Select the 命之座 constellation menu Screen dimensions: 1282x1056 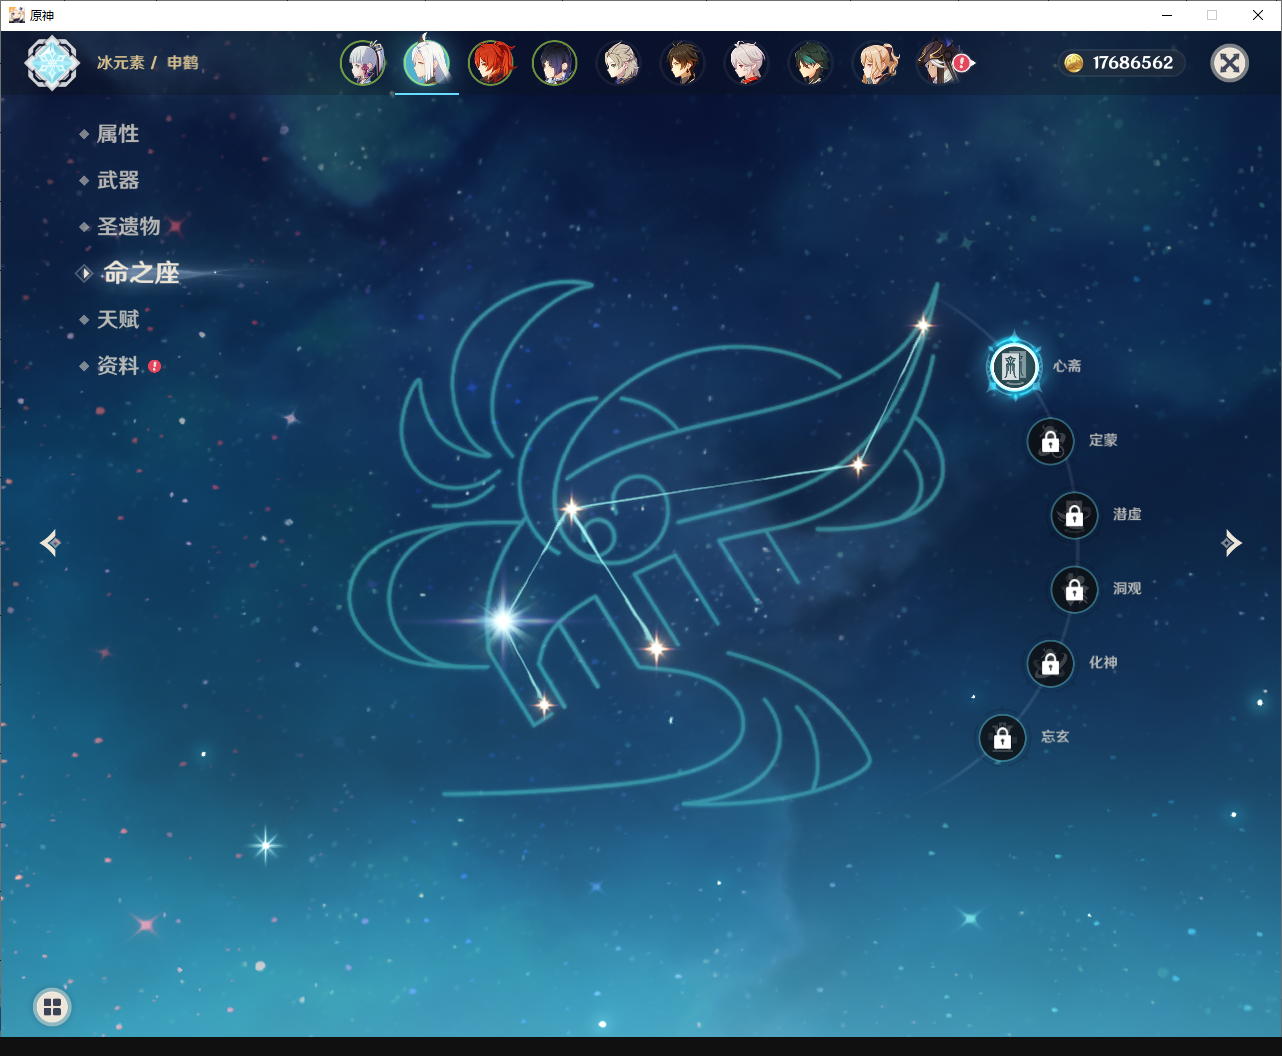click(x=141, y=273)
